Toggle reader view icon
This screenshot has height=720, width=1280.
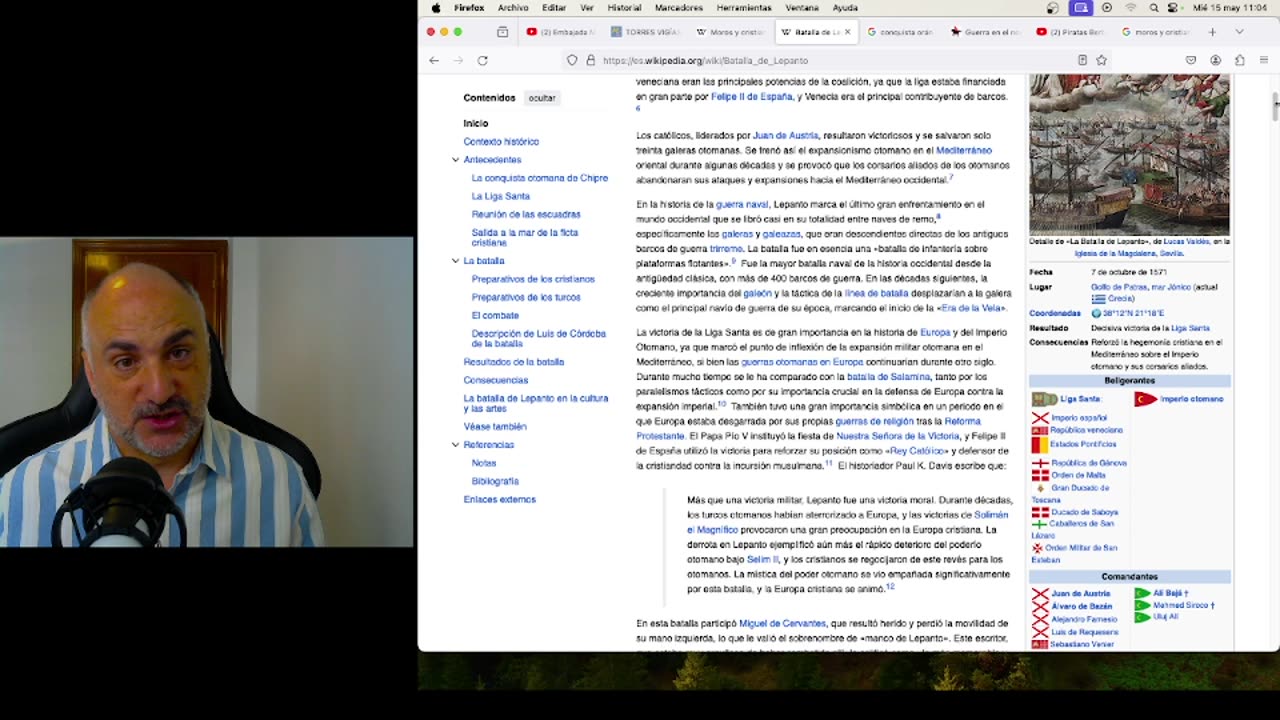click(1082, 60)
